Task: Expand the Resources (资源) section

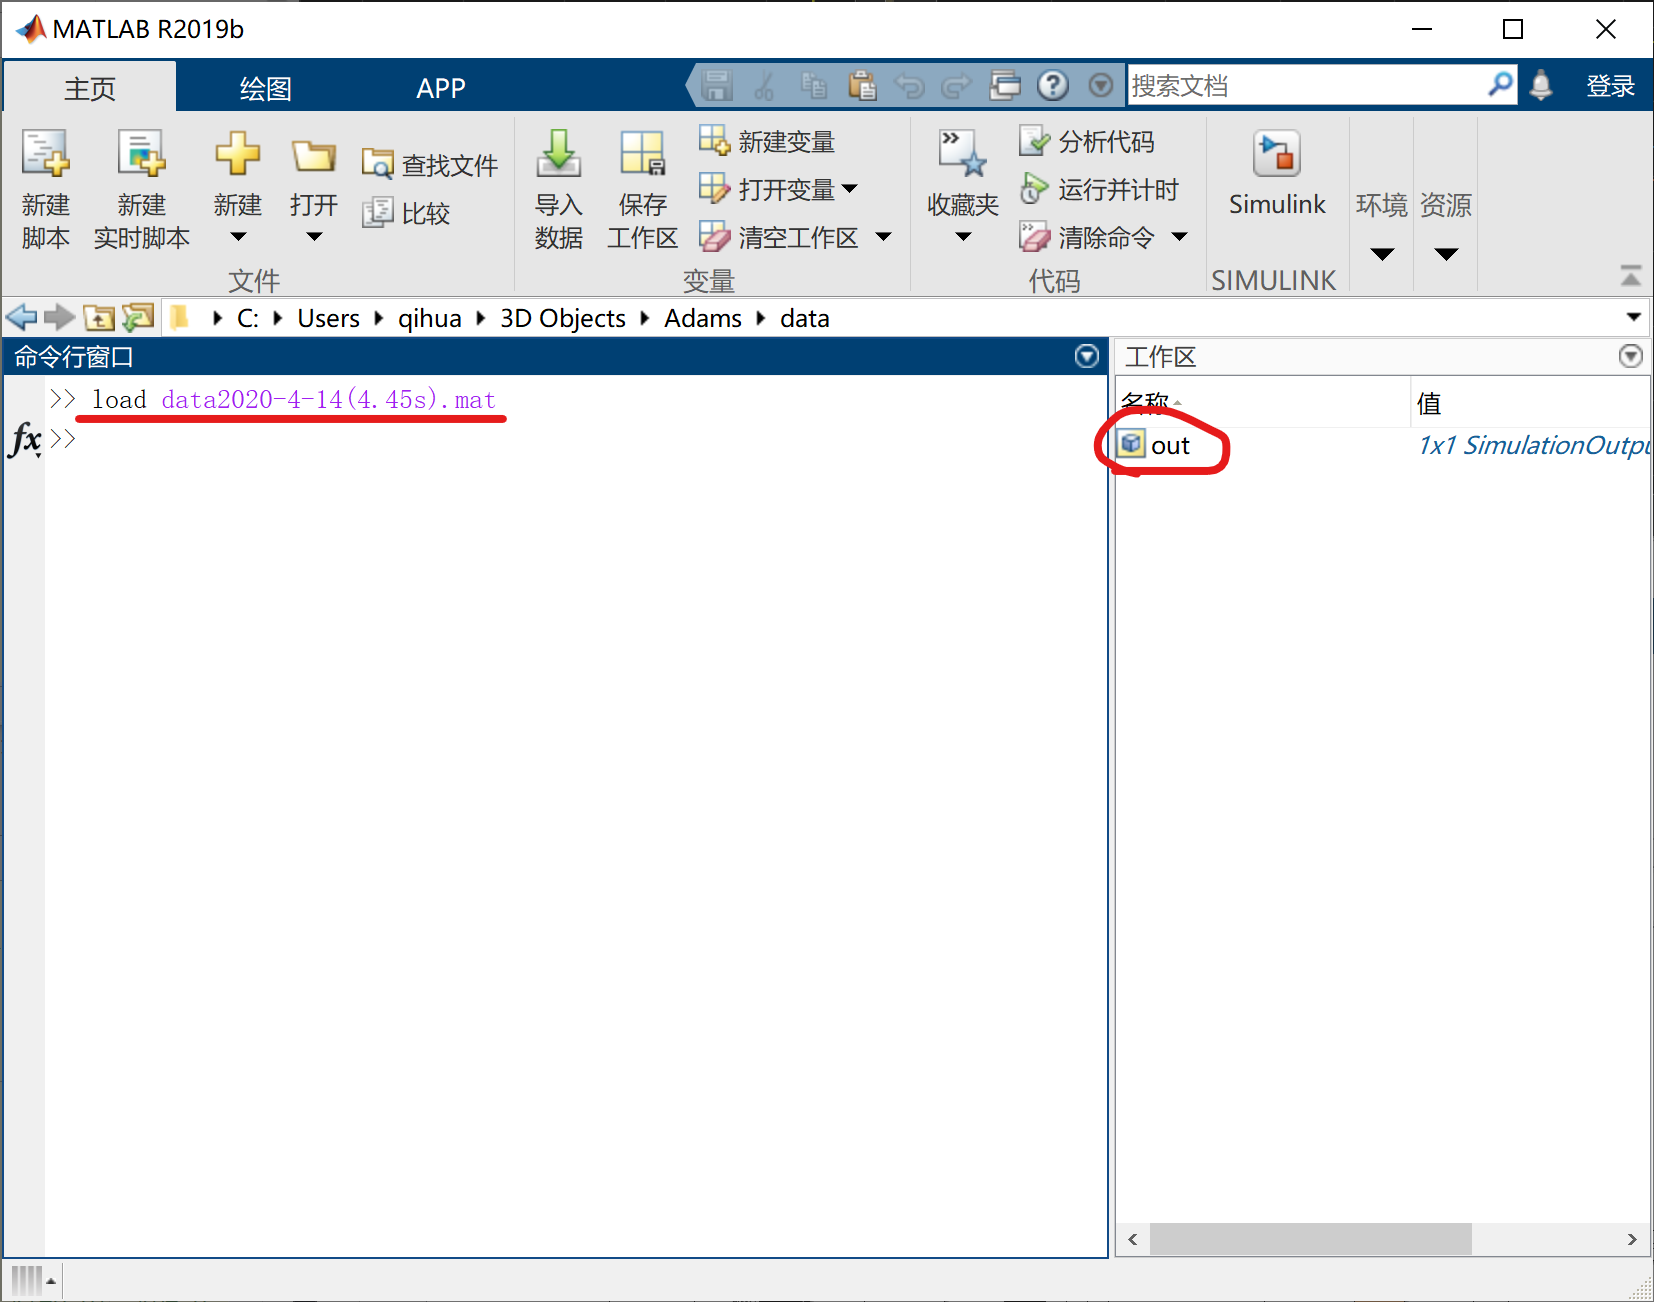Action: pyautogui.click(x=1446, y=254)
